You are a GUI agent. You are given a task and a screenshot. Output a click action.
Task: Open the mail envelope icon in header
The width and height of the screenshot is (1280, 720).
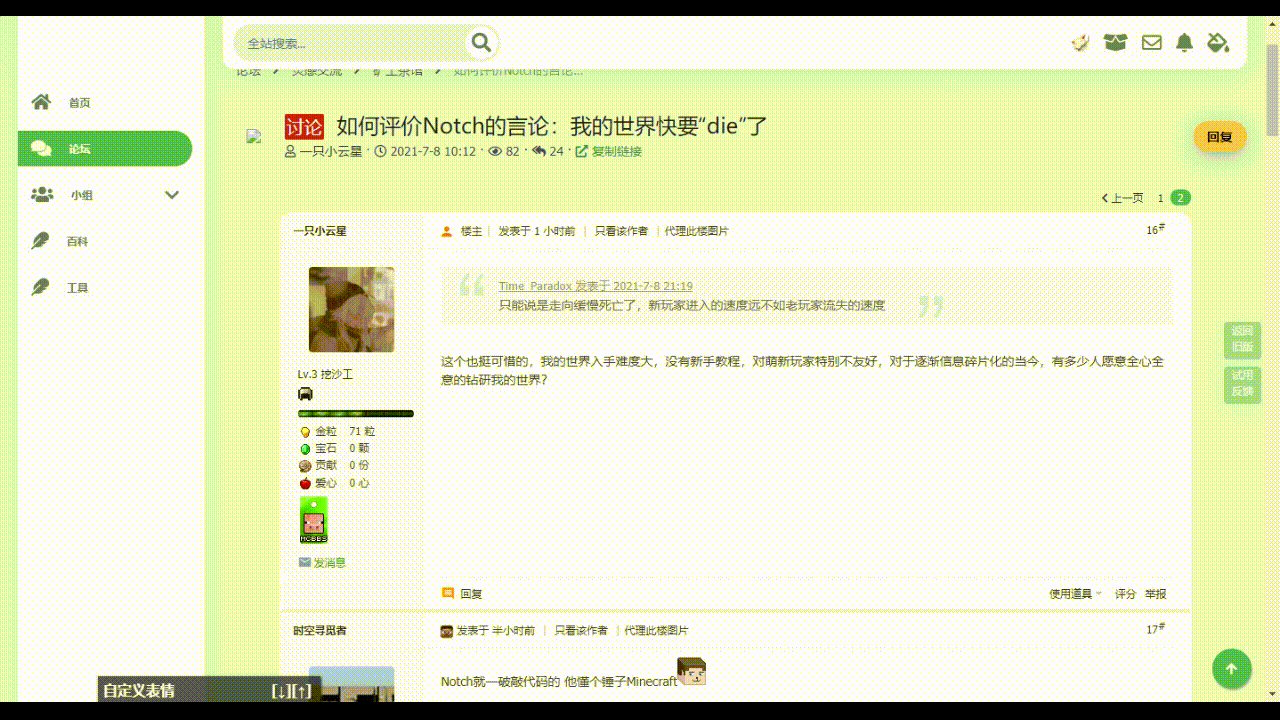(x=1152, y=42)
